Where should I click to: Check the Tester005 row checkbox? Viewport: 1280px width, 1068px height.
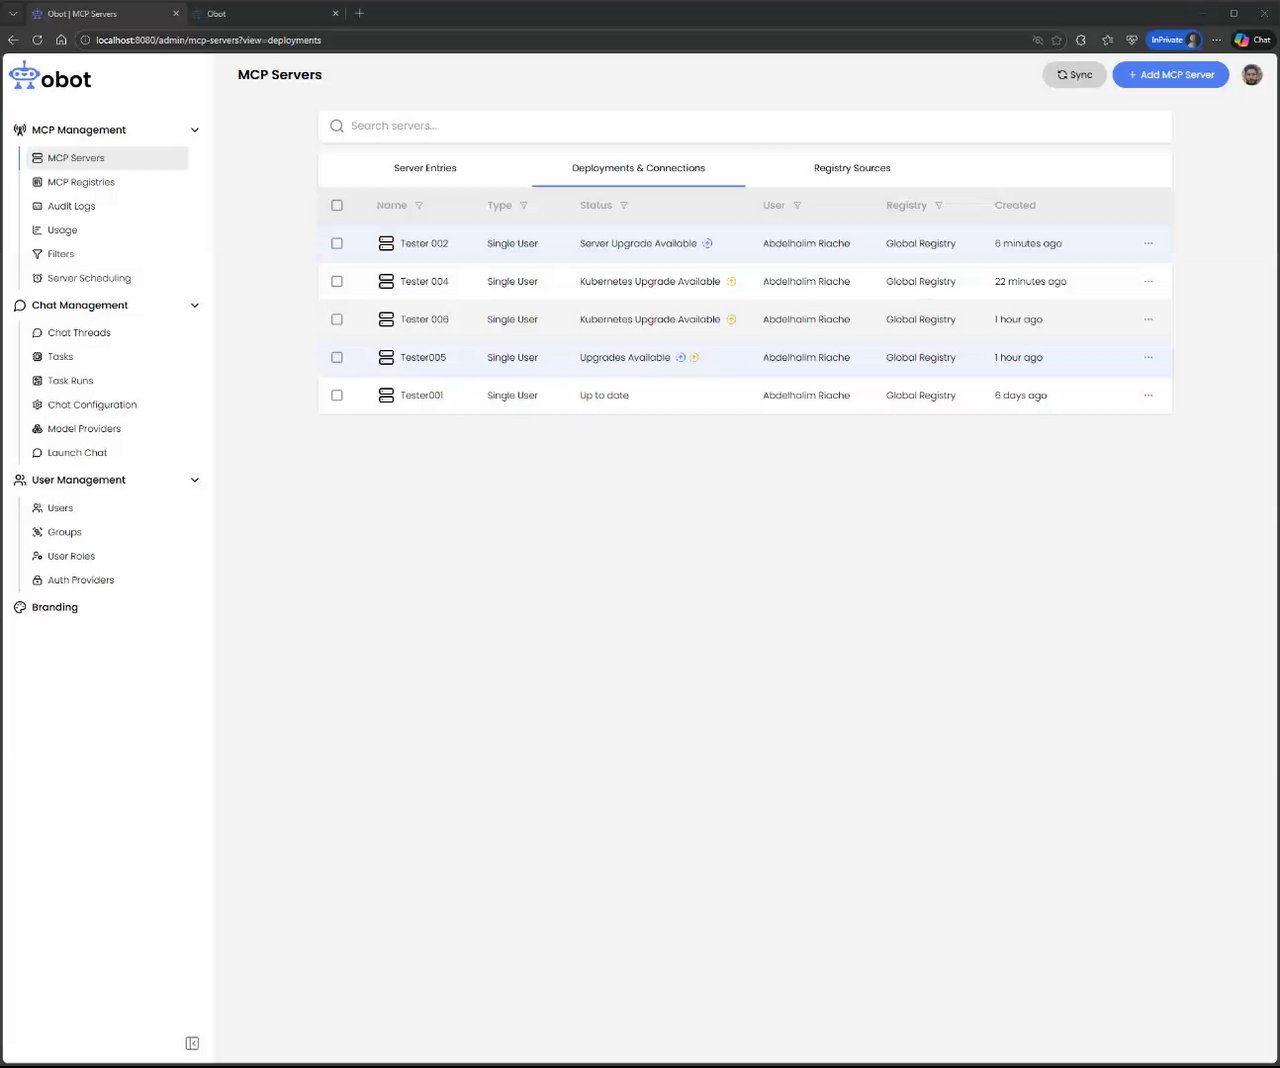click(337, 358)
